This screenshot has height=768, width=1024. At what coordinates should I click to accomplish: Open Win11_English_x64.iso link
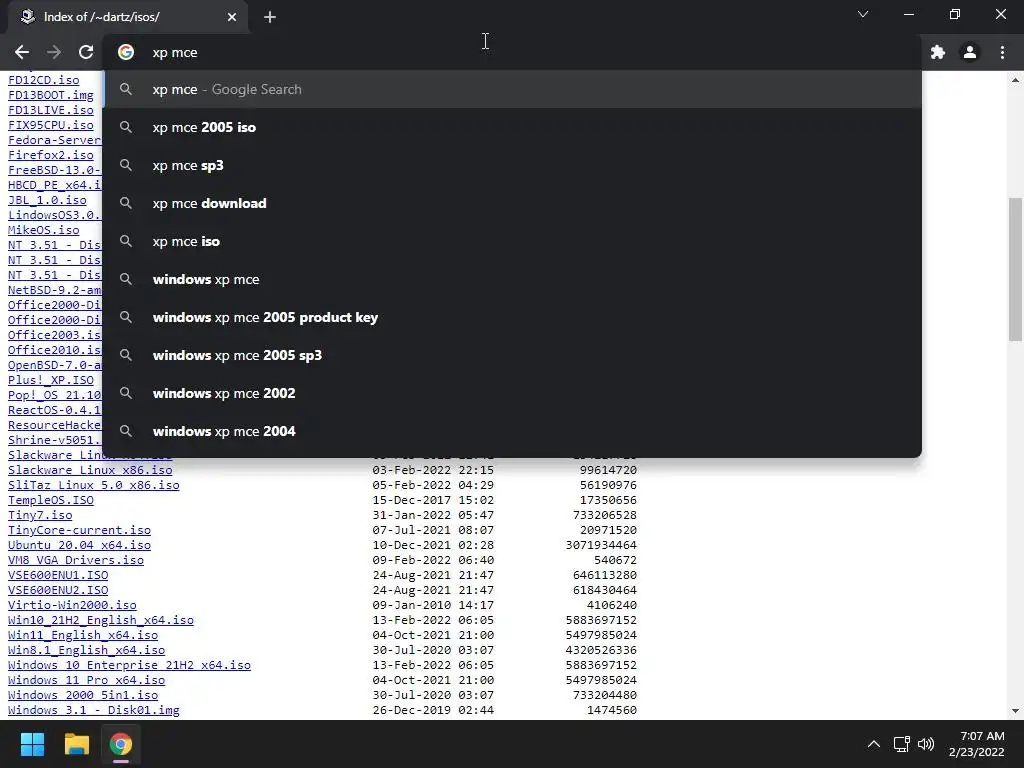click(83, 635)
